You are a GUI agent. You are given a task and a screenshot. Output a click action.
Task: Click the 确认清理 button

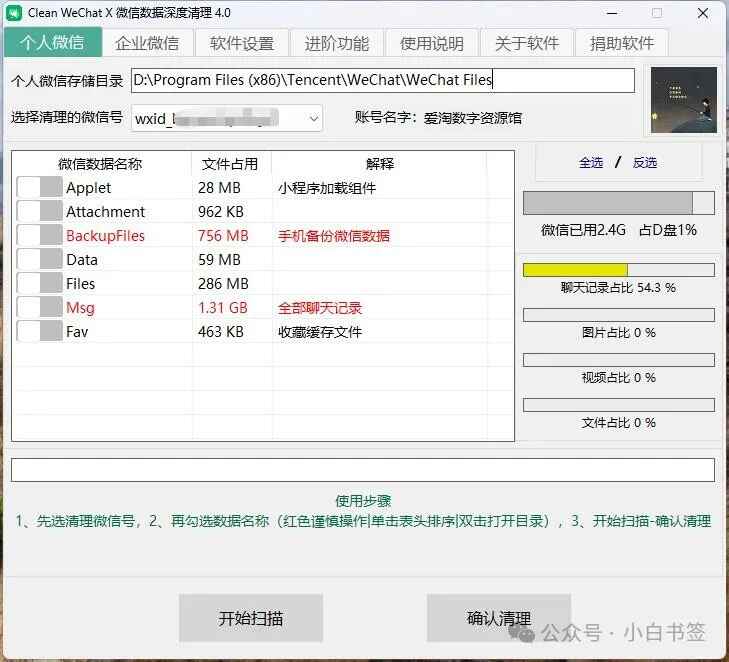(499, 618)
